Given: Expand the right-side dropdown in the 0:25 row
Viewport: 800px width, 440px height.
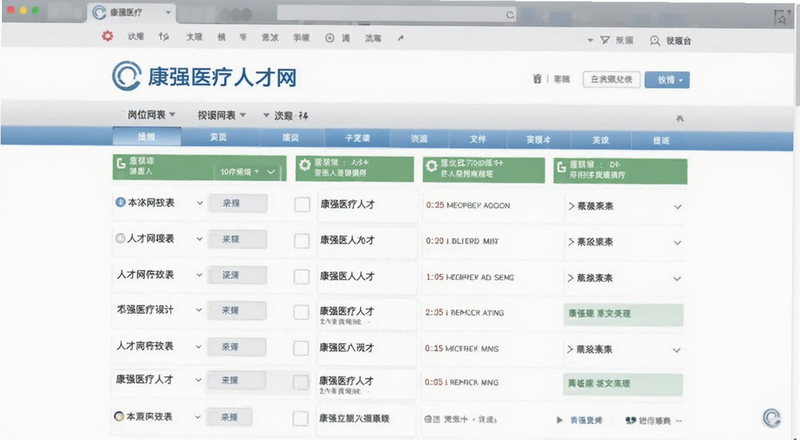Looking at the screenshot, I should click(x=678, y=207).
